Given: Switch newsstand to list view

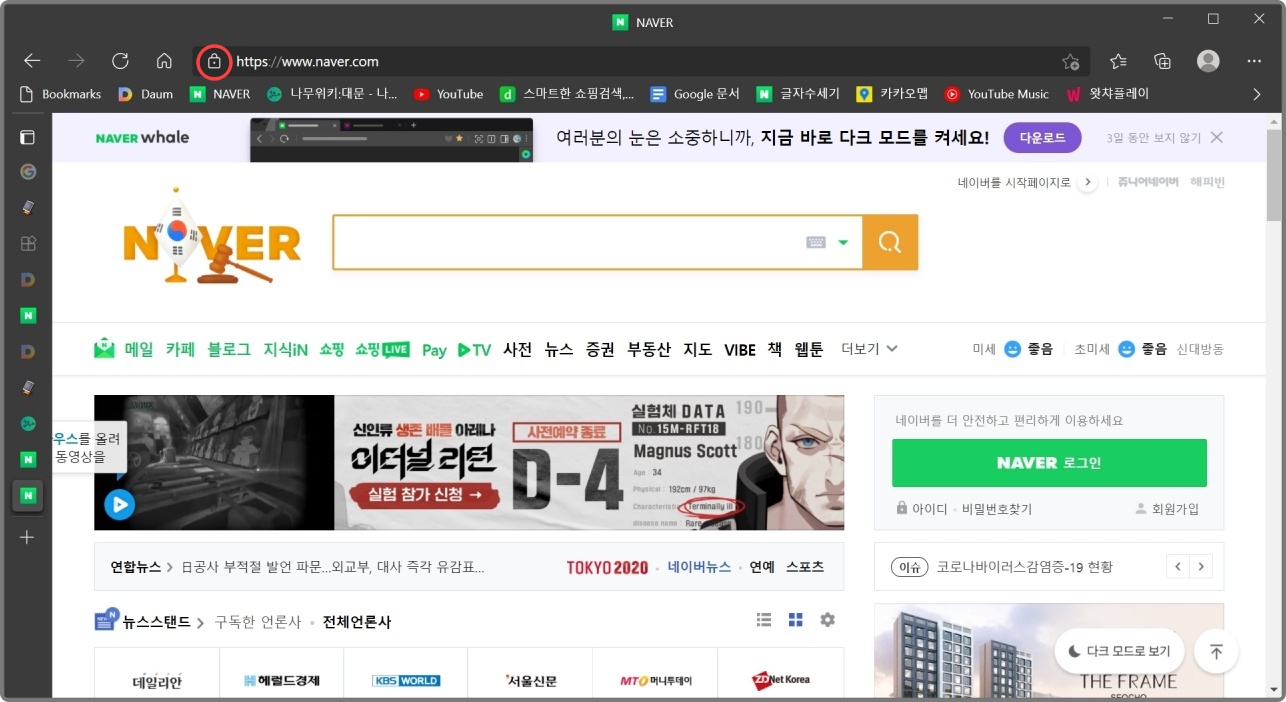Looking at the screenshot, I should tap(764, 620).
